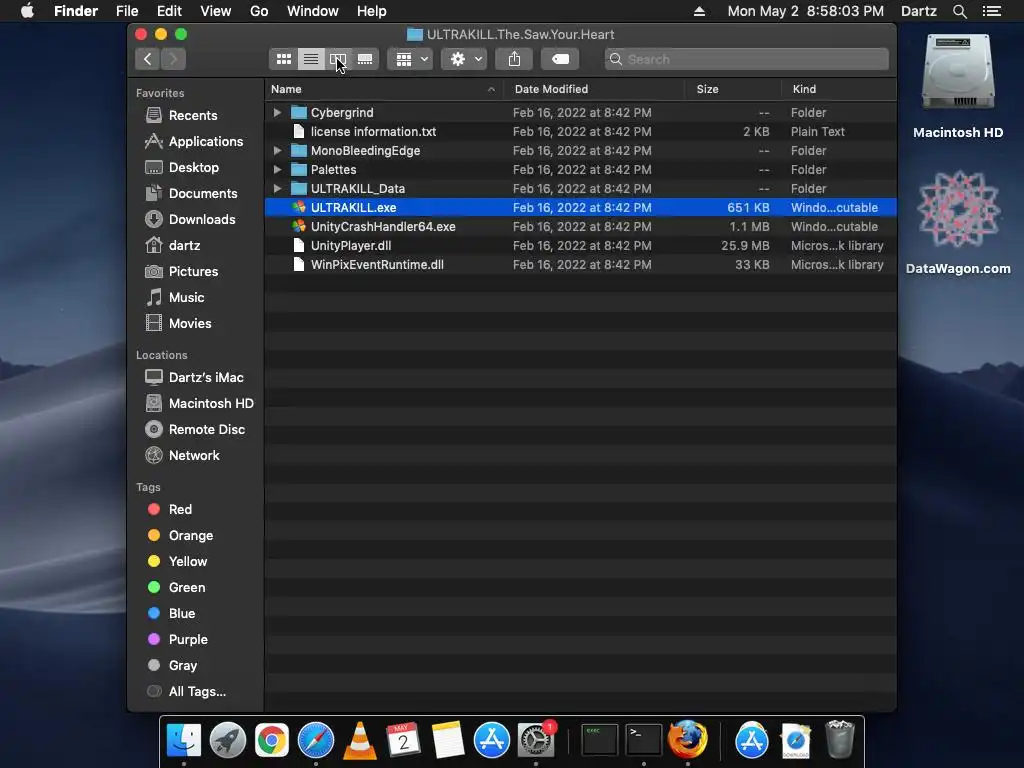
Task: Select UnityPlayer.dll in the list
Action: click(581, 246)
